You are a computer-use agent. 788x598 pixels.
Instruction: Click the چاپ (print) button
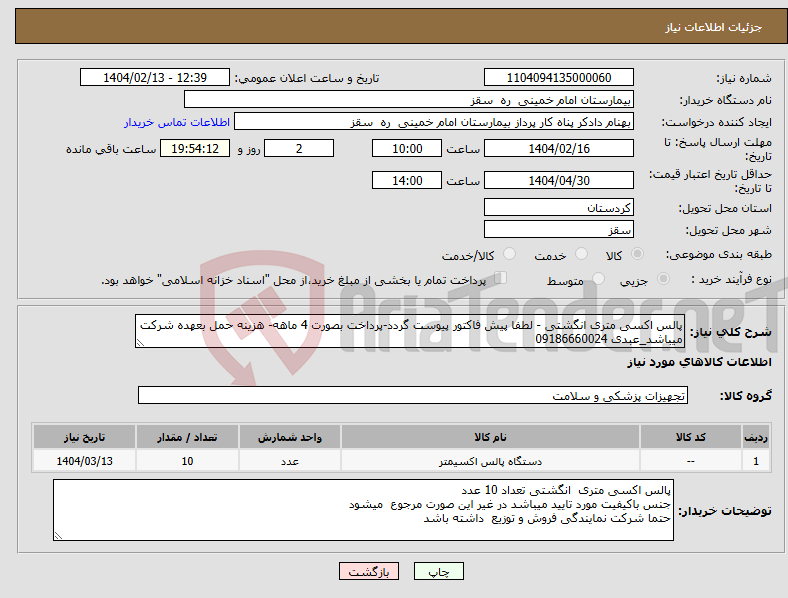(x=438, y=571)
